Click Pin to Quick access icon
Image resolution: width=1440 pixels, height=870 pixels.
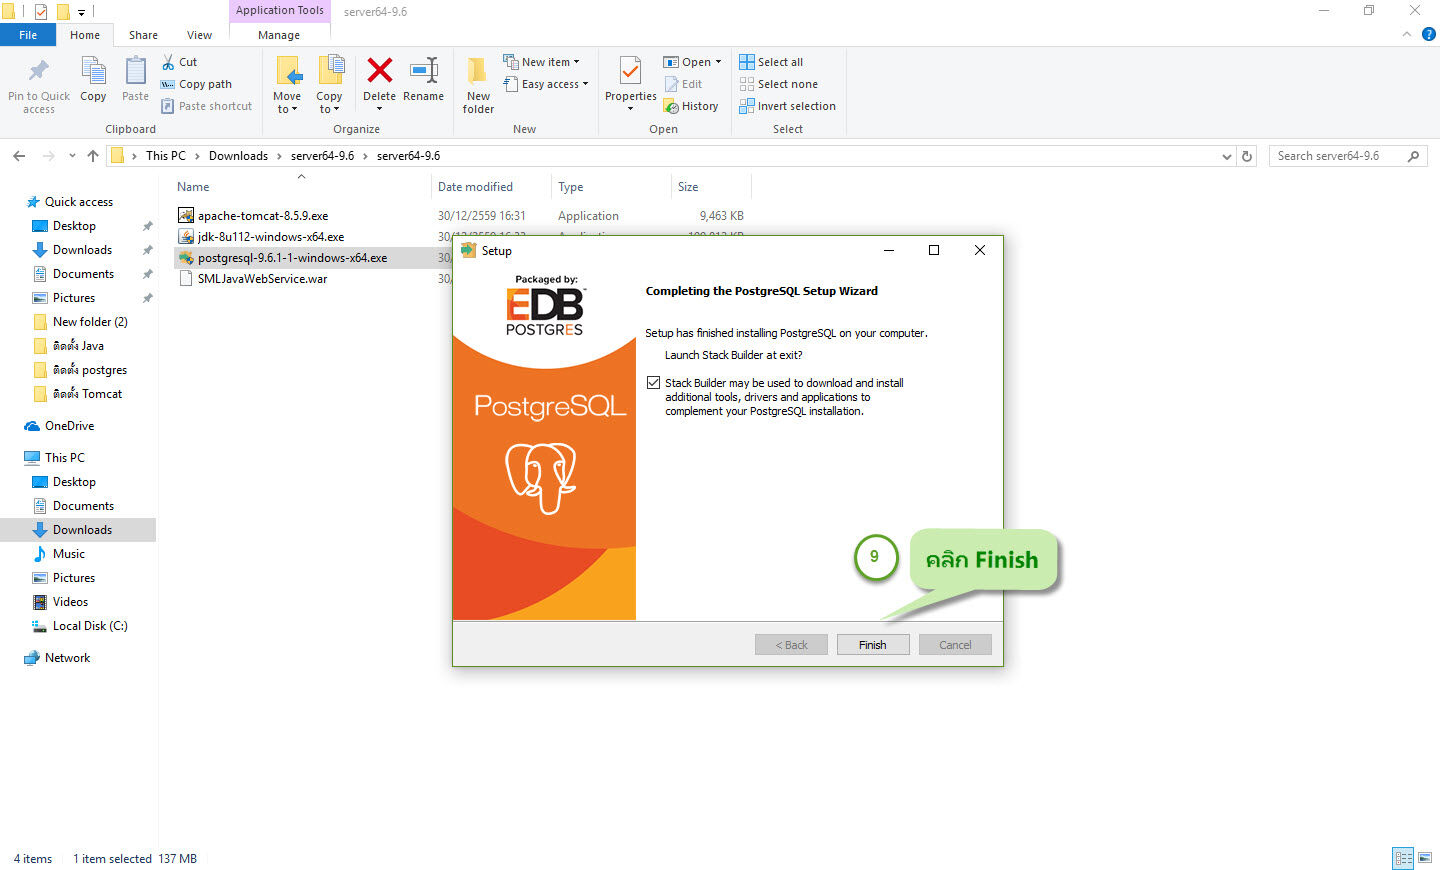tap(39, 71)
